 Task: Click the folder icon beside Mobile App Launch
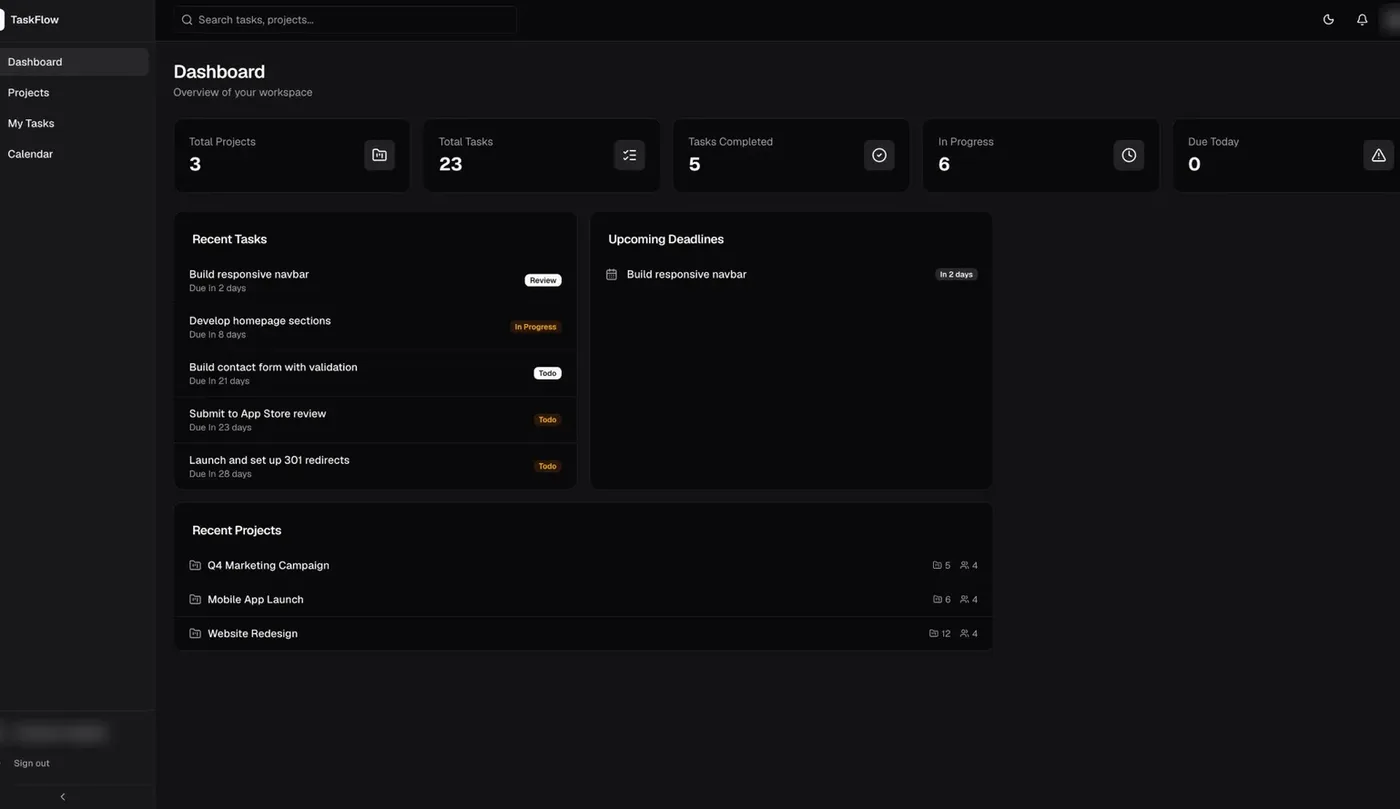195,599
